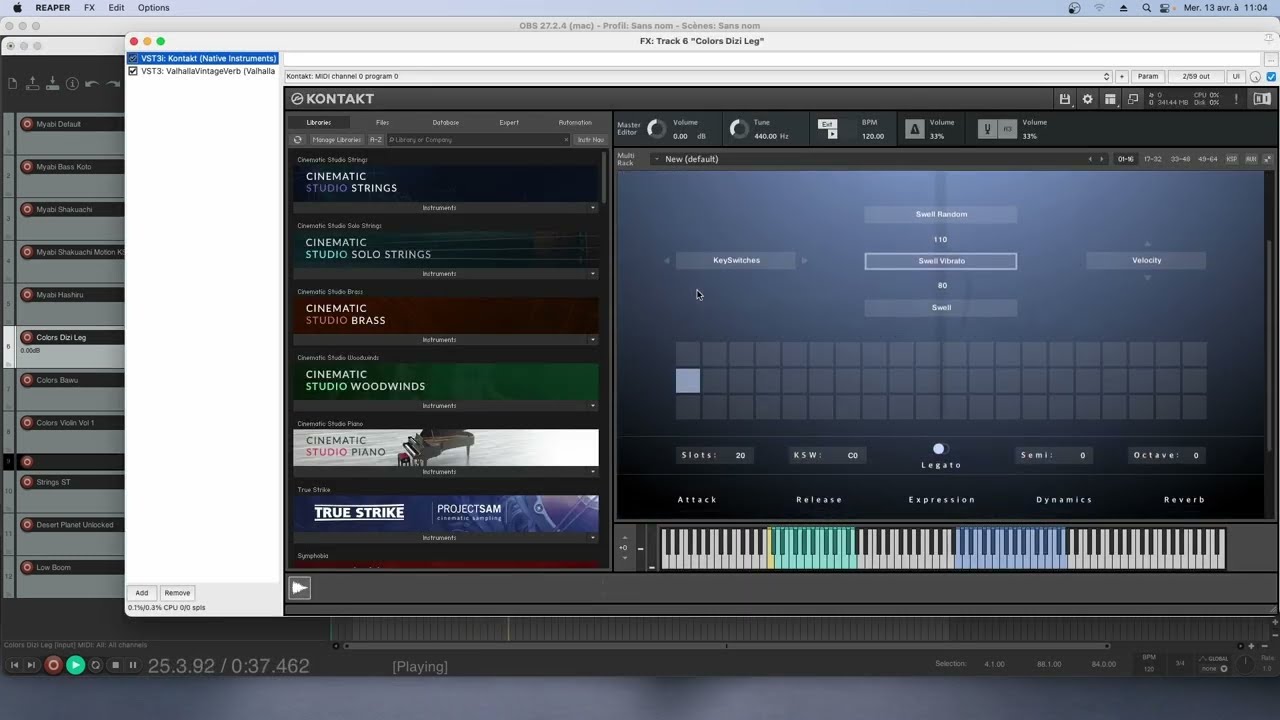
Task: Open the Spotlight search in menu bar
Action: click(1146, 8)
